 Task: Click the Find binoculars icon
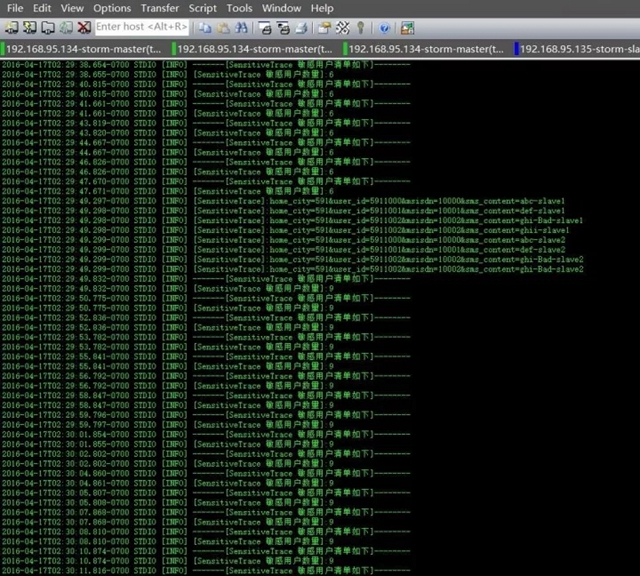point(240,27)
